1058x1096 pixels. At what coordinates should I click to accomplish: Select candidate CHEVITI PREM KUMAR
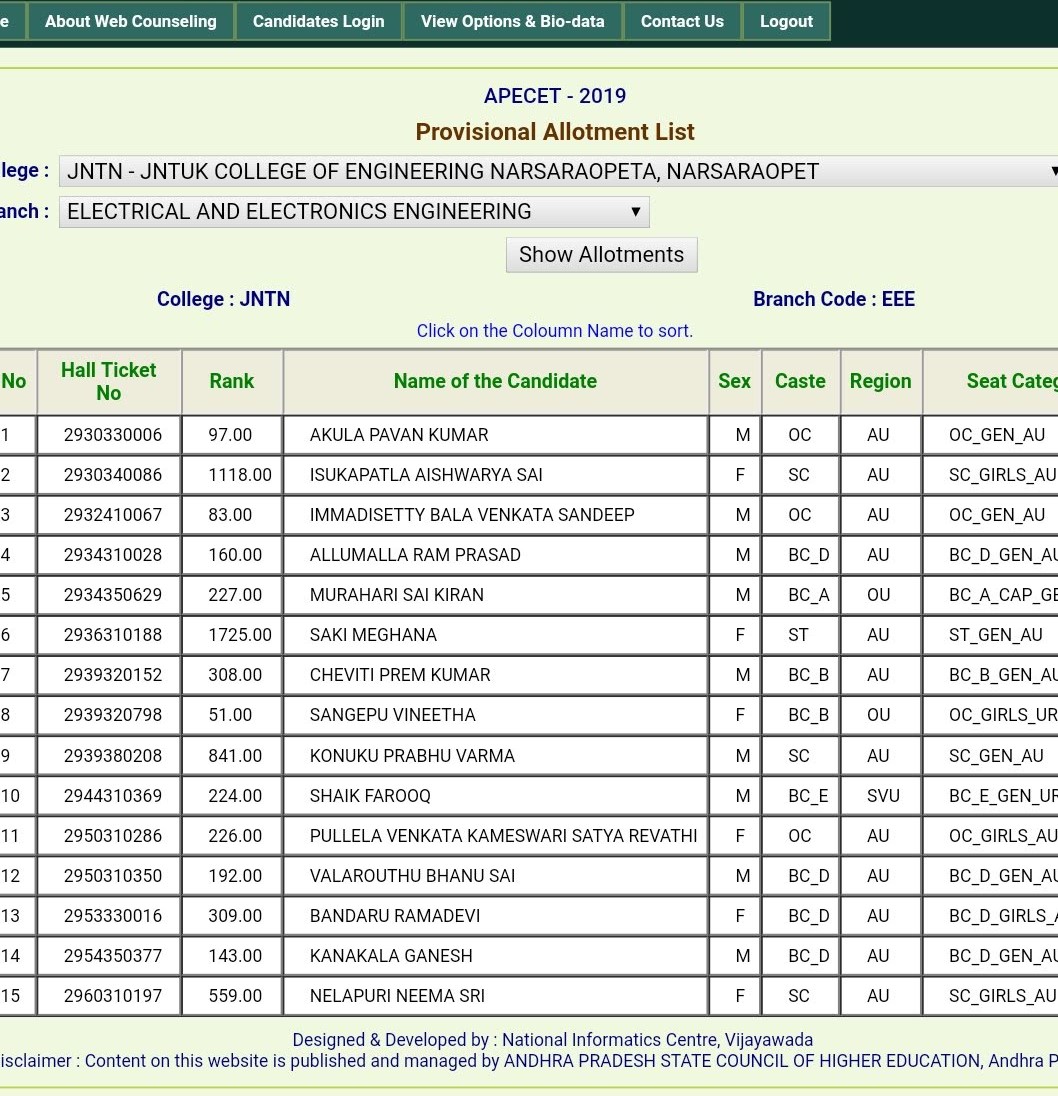pos(400,675)
